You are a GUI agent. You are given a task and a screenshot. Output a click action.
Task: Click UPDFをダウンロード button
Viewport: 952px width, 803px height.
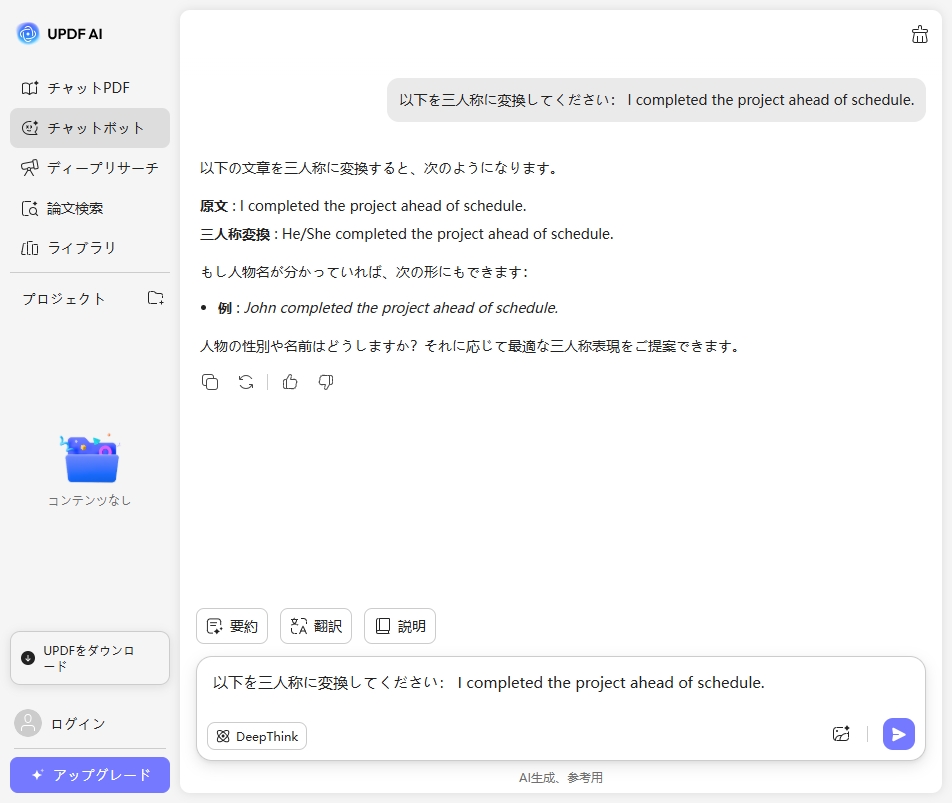click(90, 658)
